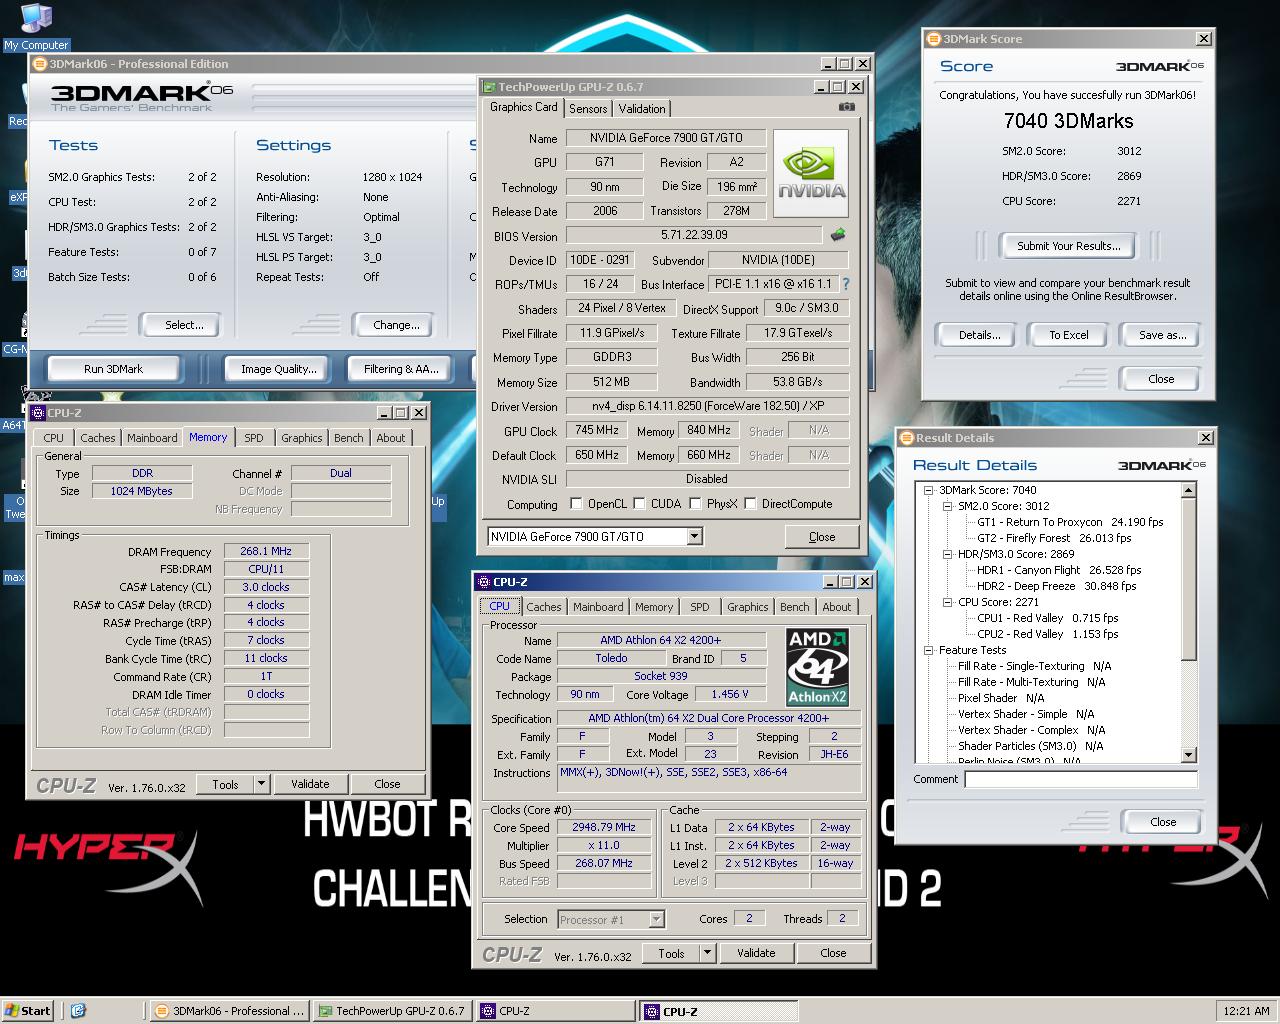Click the CPU-Z Memory window title icon
This screenshot has width=1280, height=1024.
click(x=38, y=412)
